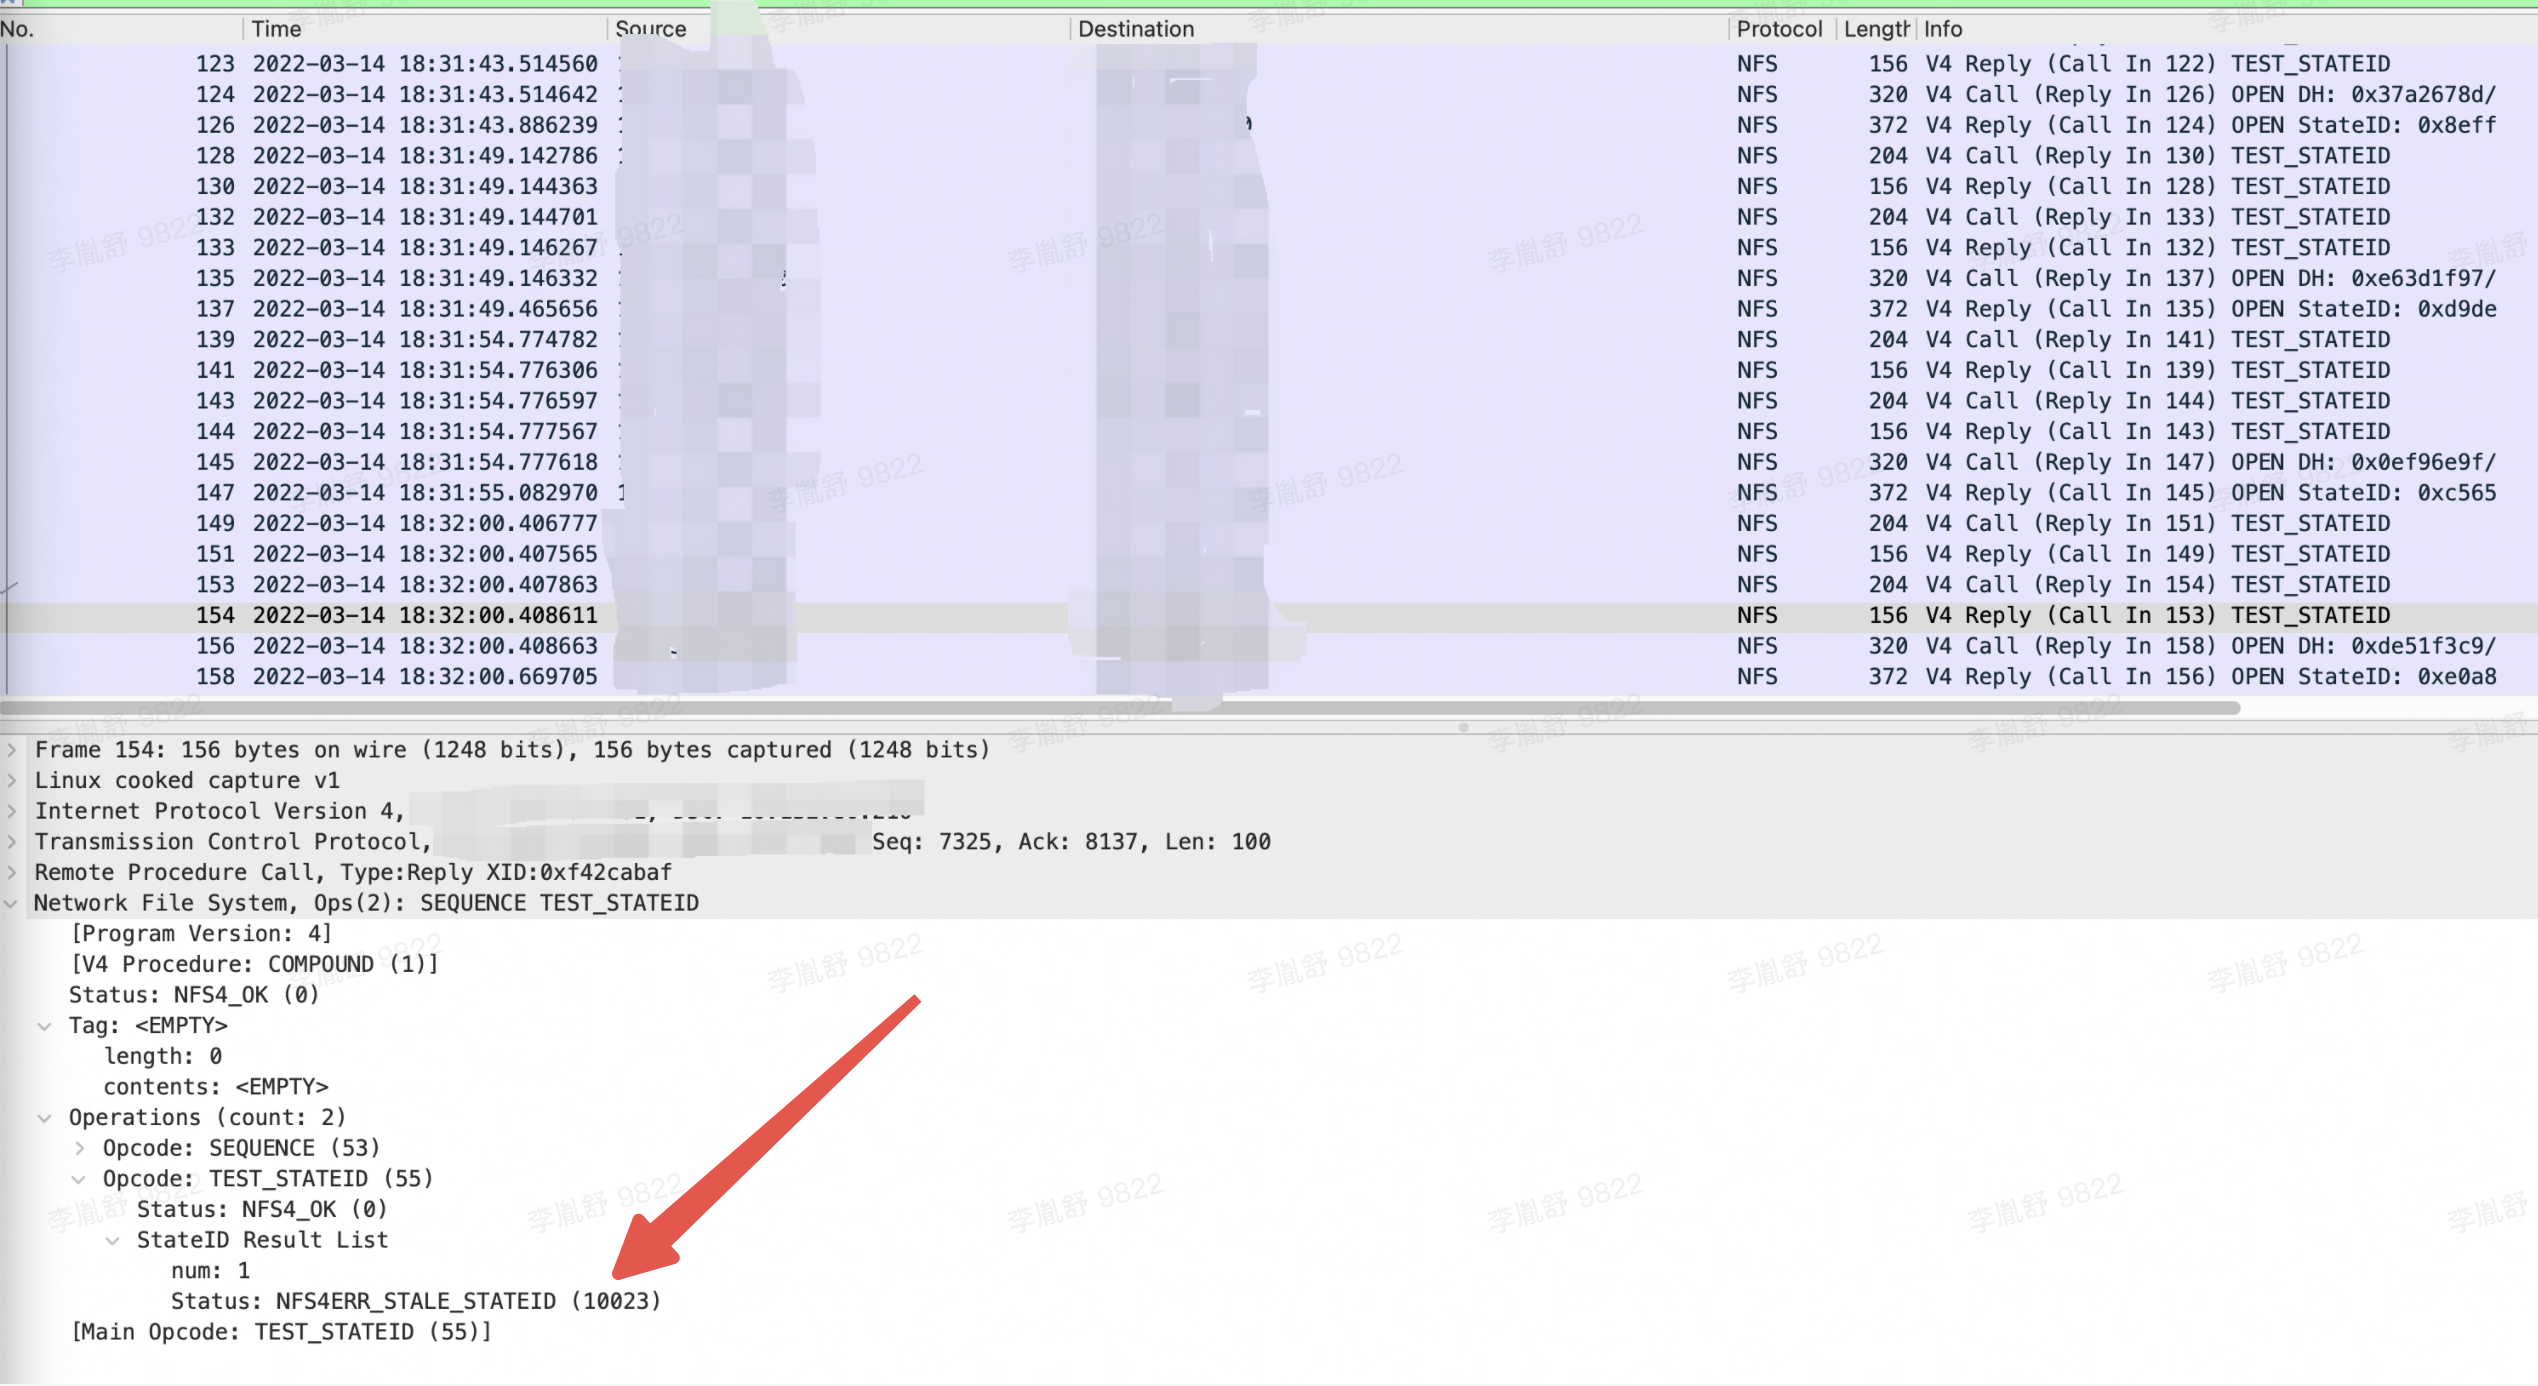Viewport: 2538px width, 1386px height.
Task: Collapse the StateID Result List node
Action: click(112, 1240)
